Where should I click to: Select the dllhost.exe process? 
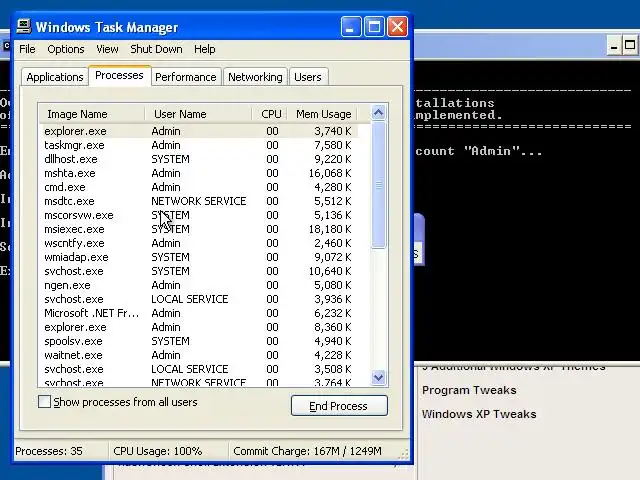pos(199,159)
